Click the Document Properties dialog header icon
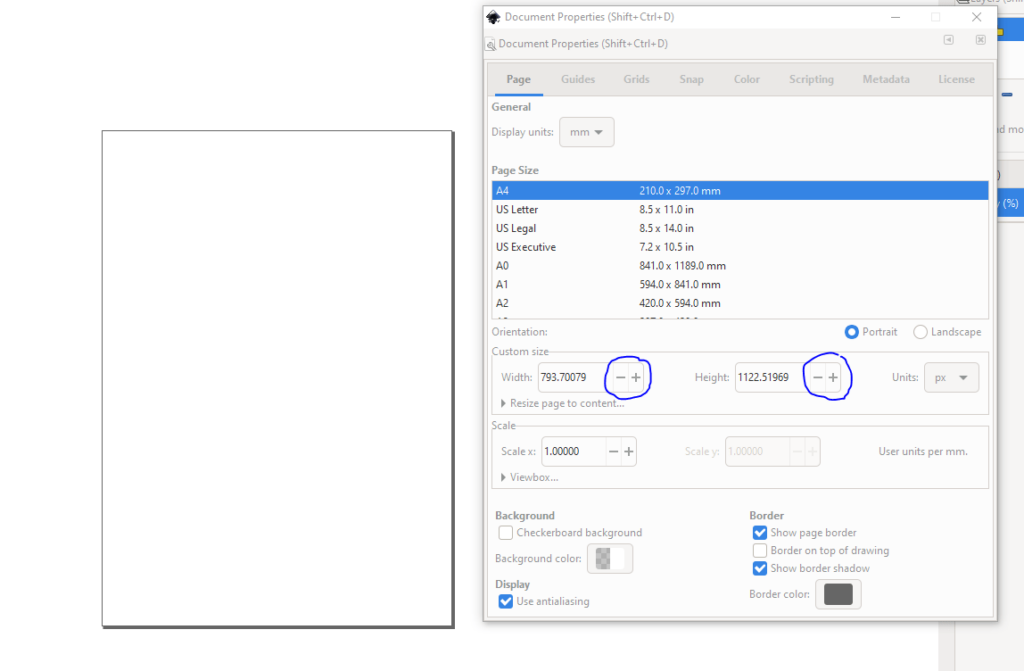This screenshot has height=671, width=1024. pyautogui.click(x=491, y=44)
